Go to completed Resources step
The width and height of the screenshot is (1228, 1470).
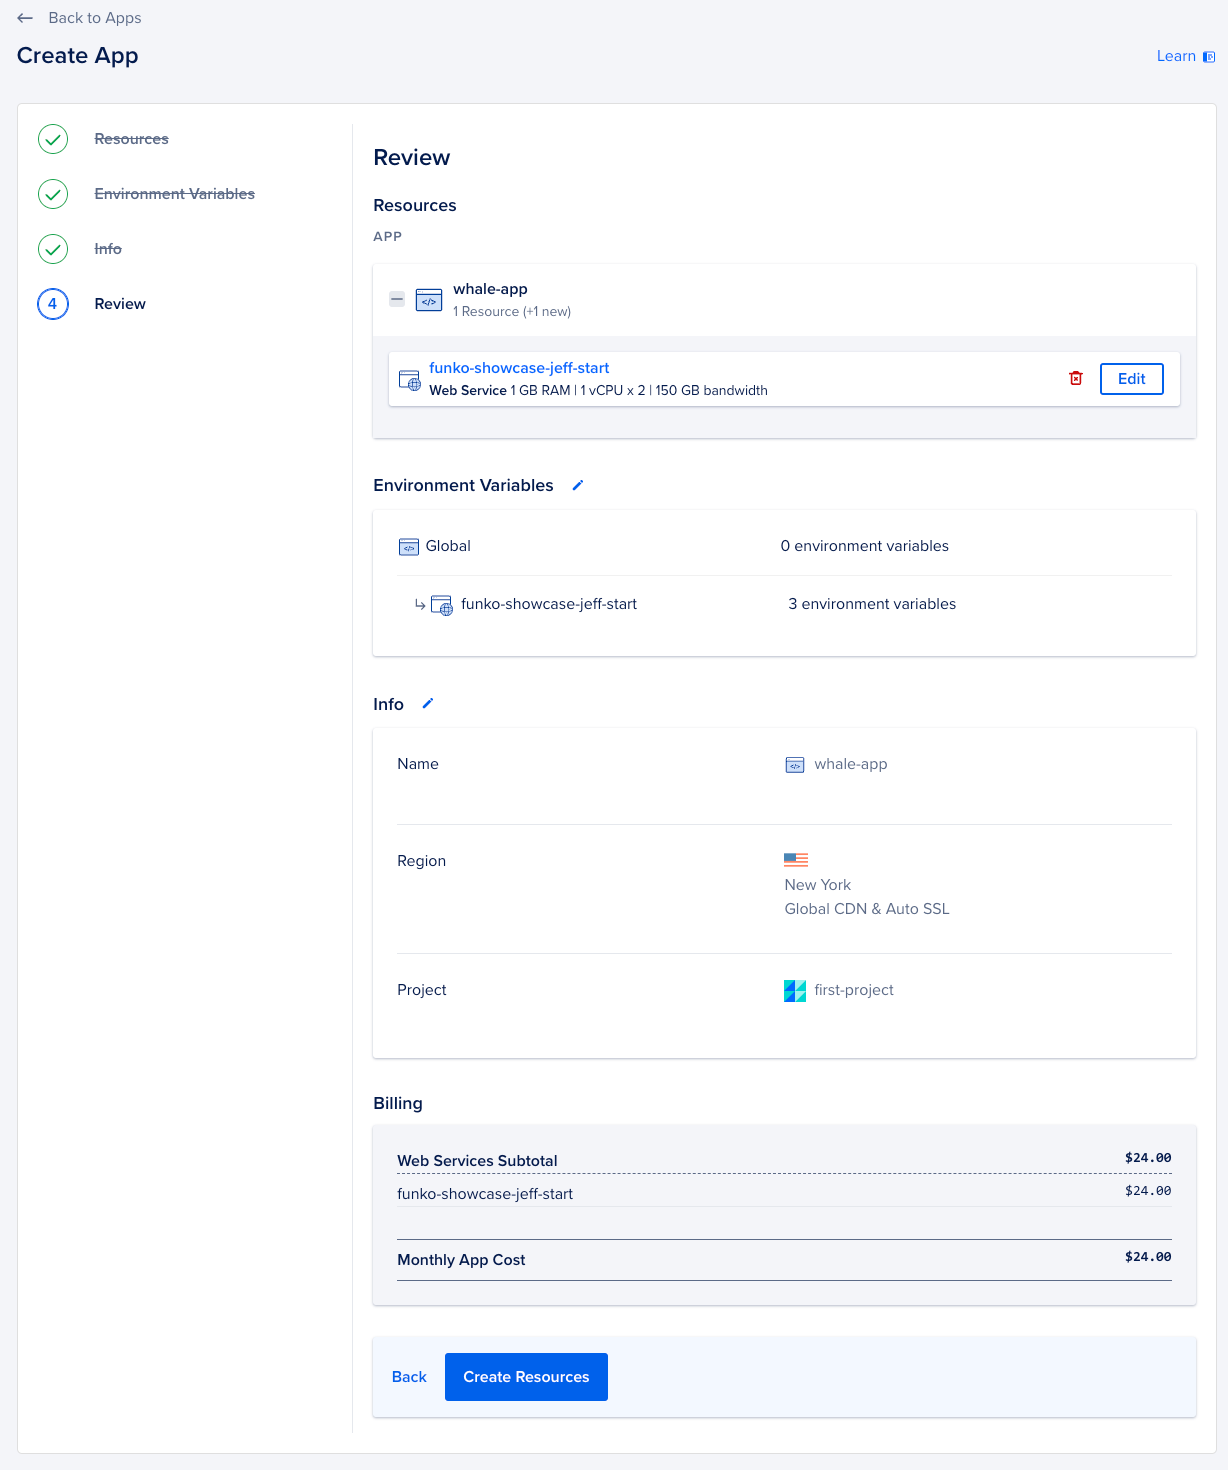131,139
